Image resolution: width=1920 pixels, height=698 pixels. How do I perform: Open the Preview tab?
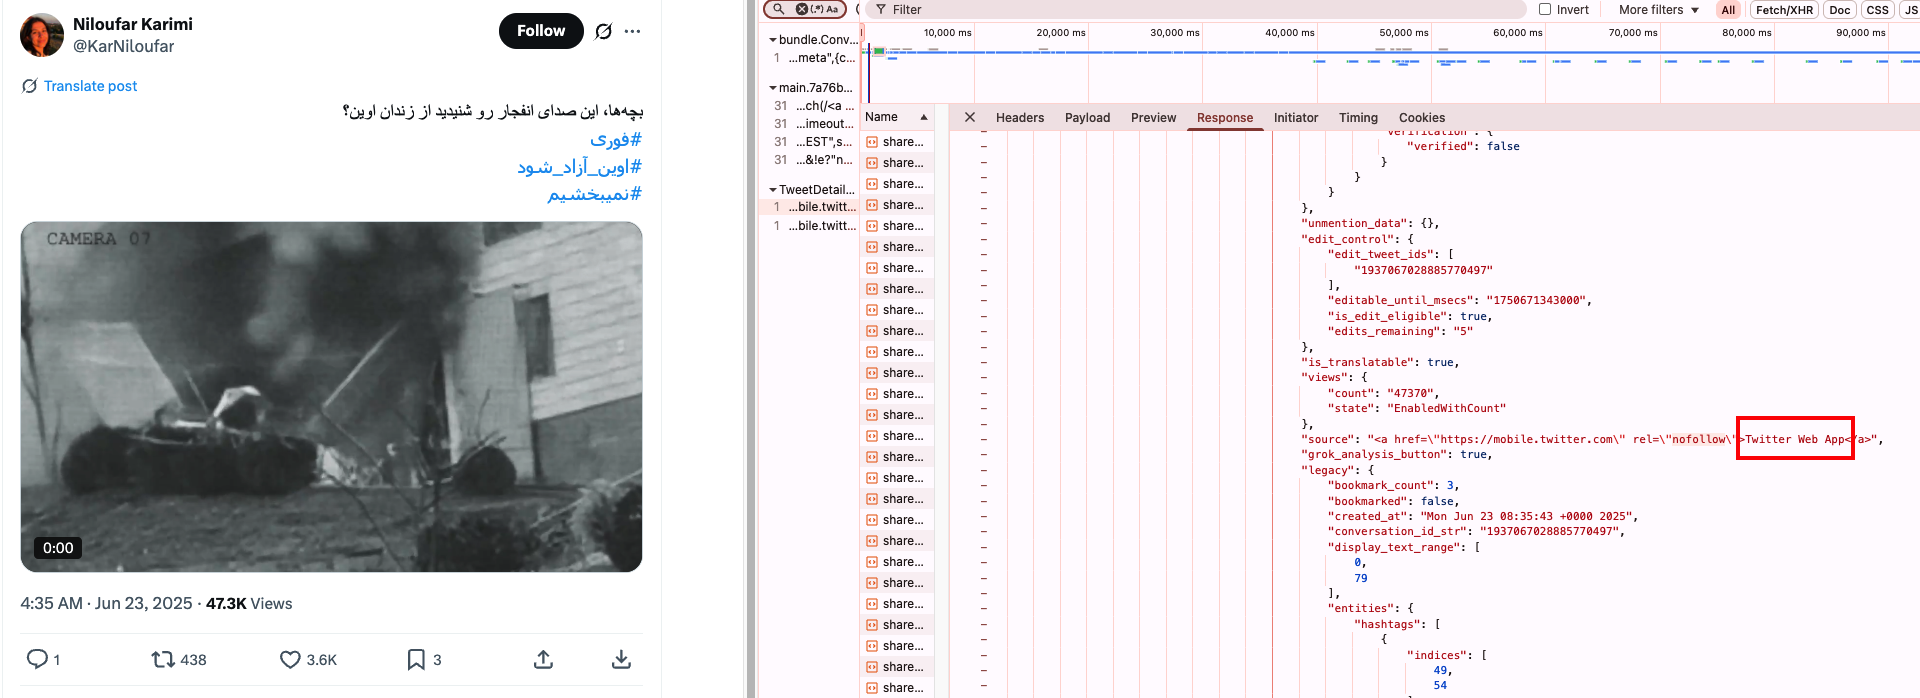pyautogui.click(x=1153, y=118)
